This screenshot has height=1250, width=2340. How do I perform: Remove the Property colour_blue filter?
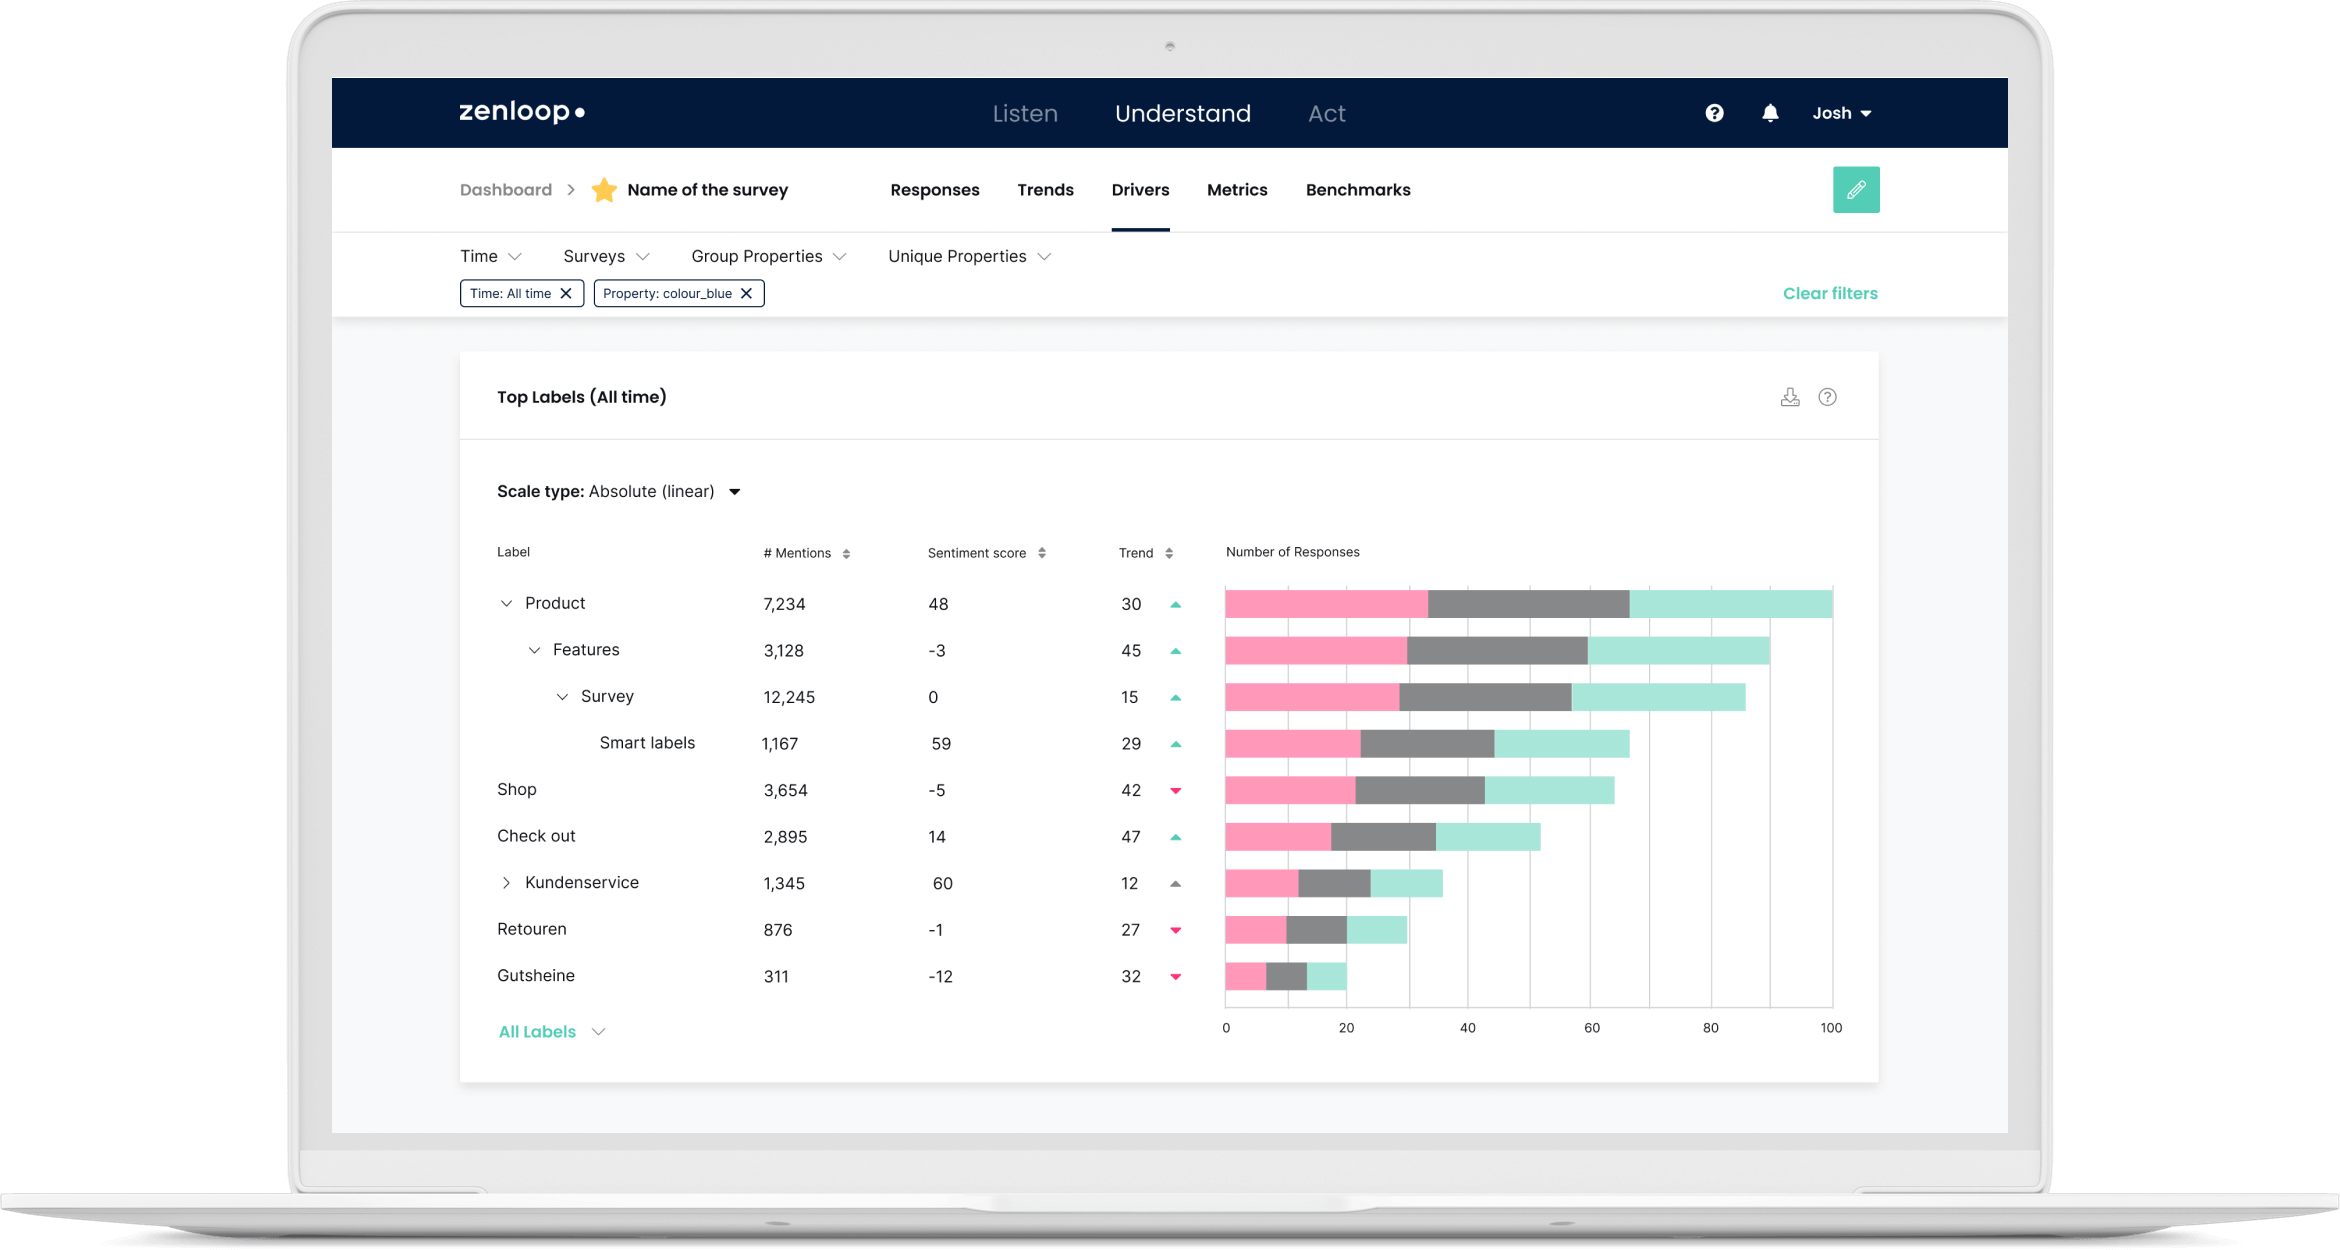click(x=746, y=292)
